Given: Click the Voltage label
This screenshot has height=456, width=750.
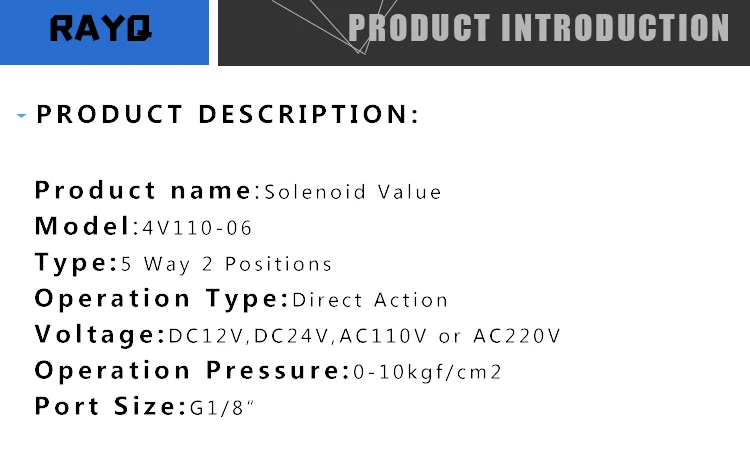Looking at the screenshot, I should 100,334.
